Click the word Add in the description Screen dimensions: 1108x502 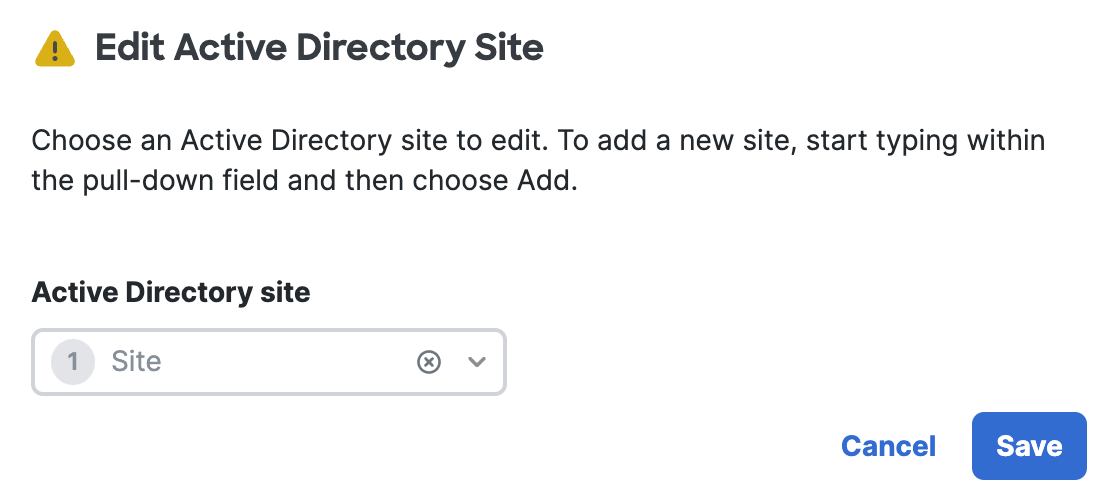coord(543,181)
